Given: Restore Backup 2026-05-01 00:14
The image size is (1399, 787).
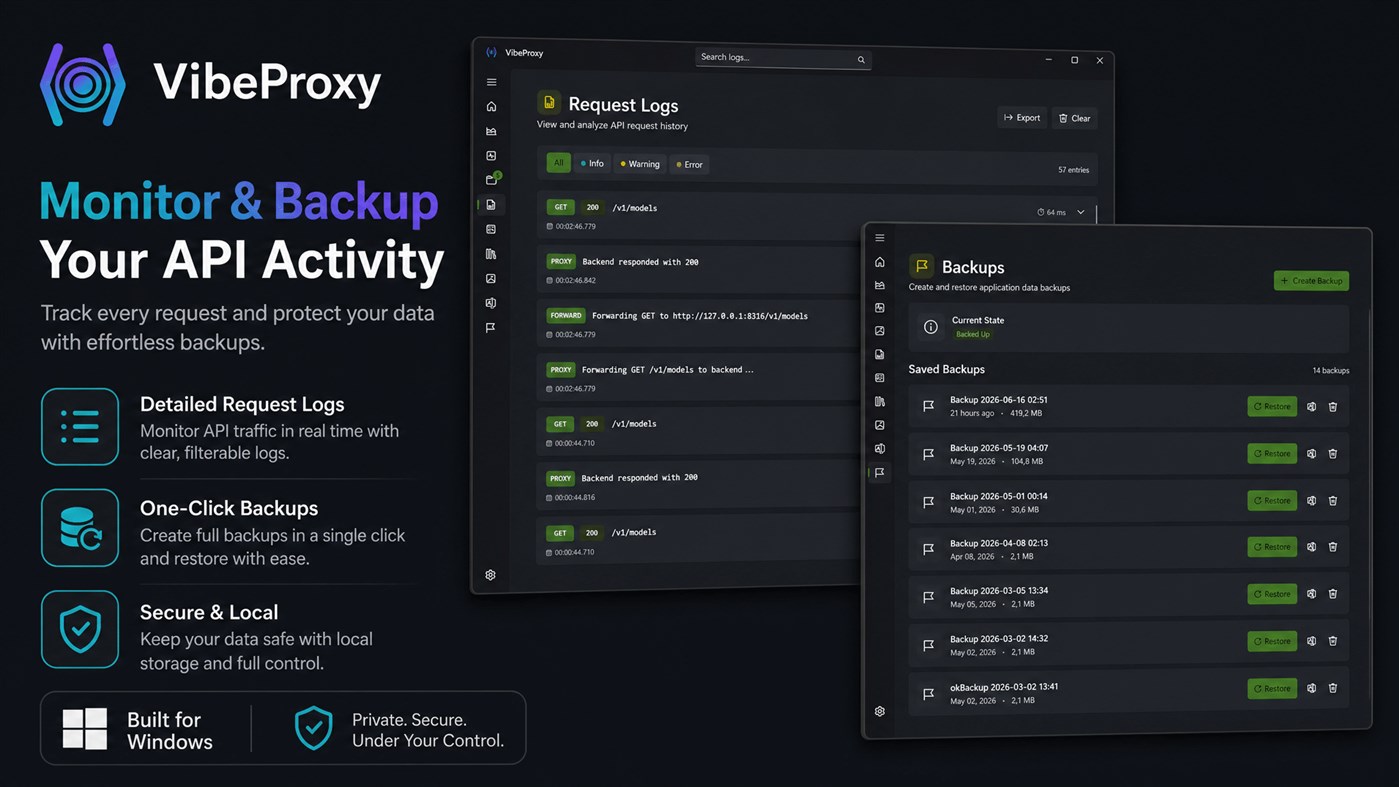Looking at the screenshot, I should [1272, 500].
